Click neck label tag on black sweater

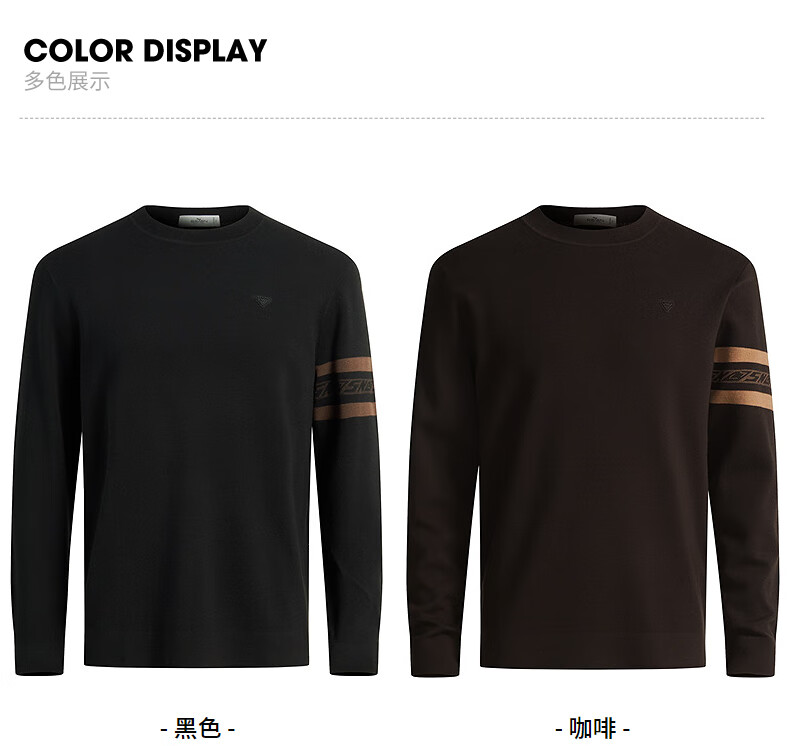tap(200, 220)
